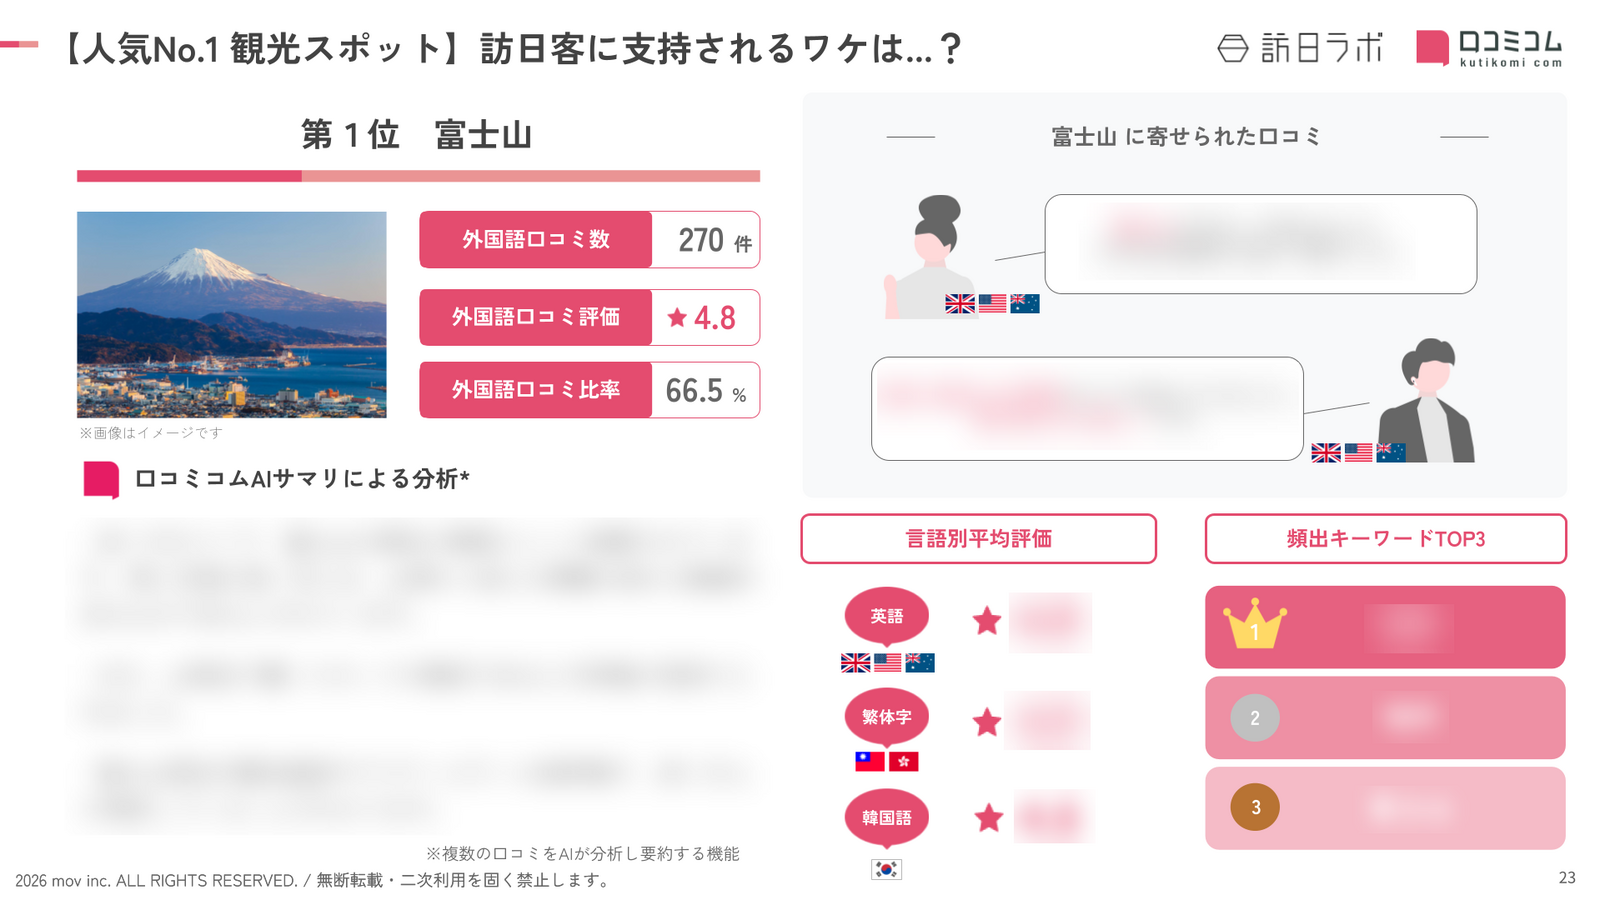Click the star icon next to 4.8
Image resolution: width=1600 pixels, height=900 pixels.
click(x=677, y=317)
